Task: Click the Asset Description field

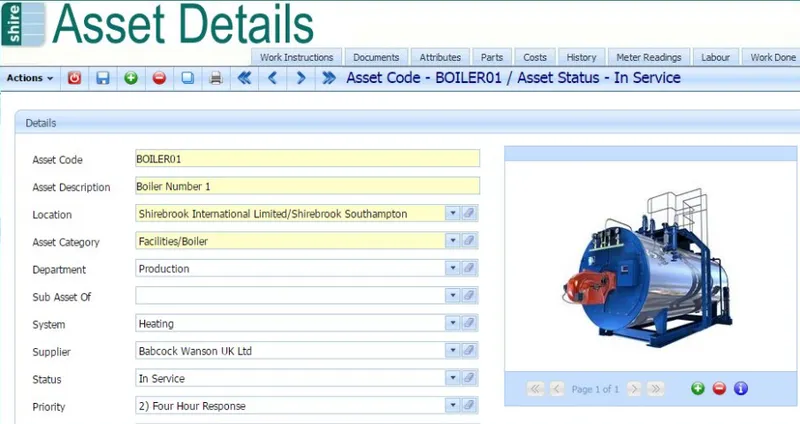Action: tap(307, 186)
